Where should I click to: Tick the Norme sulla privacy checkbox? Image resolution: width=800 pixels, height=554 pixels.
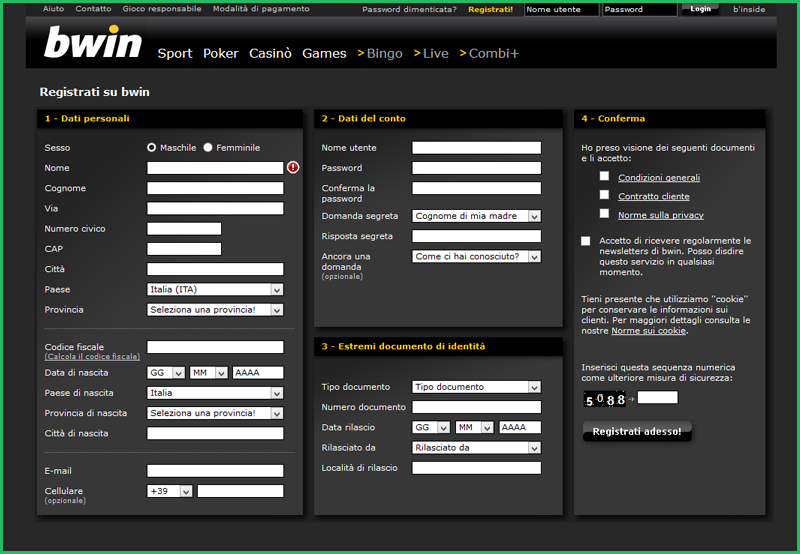point(605,213)
